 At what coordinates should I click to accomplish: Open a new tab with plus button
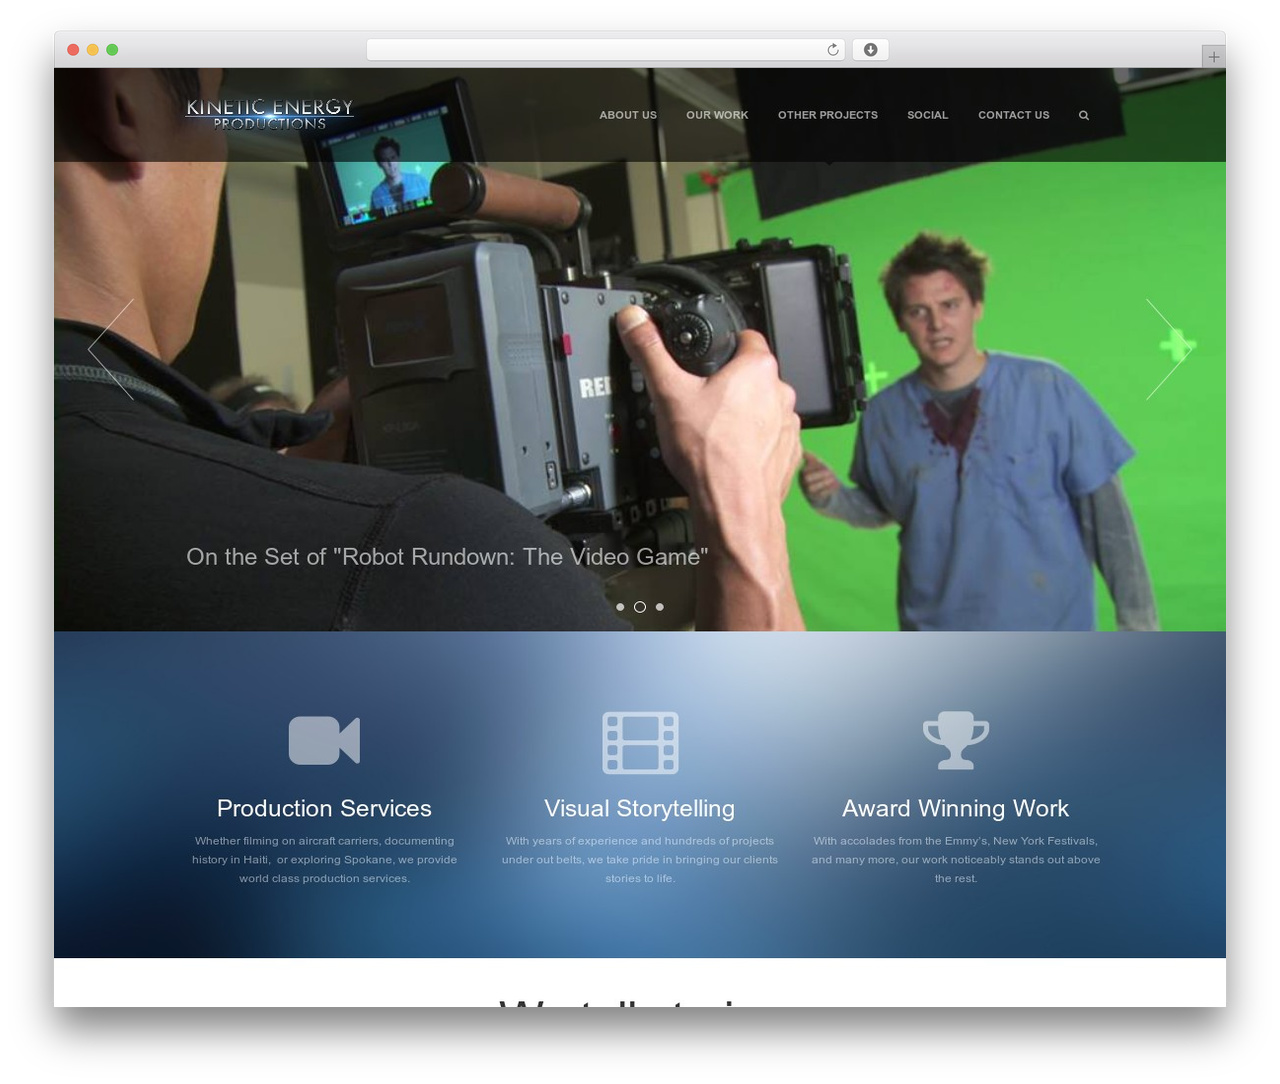click(x=1213, y=57)
